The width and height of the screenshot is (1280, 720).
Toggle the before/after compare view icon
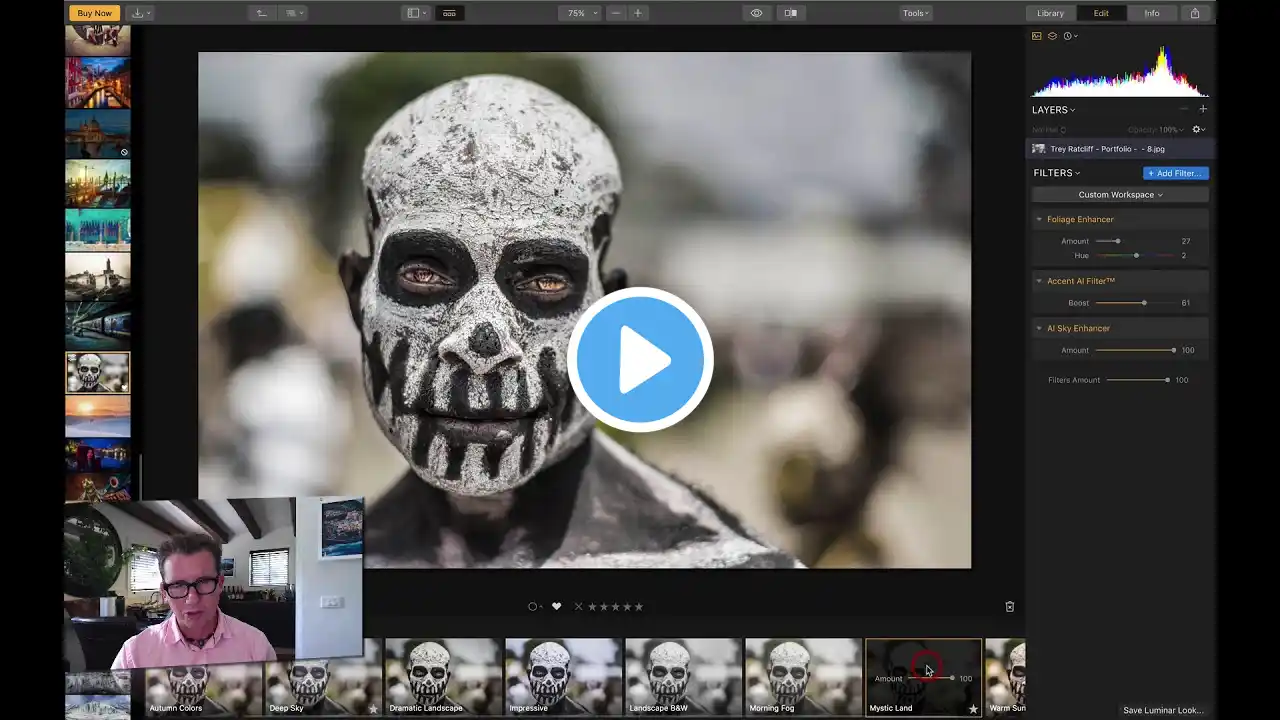point(790,13)
